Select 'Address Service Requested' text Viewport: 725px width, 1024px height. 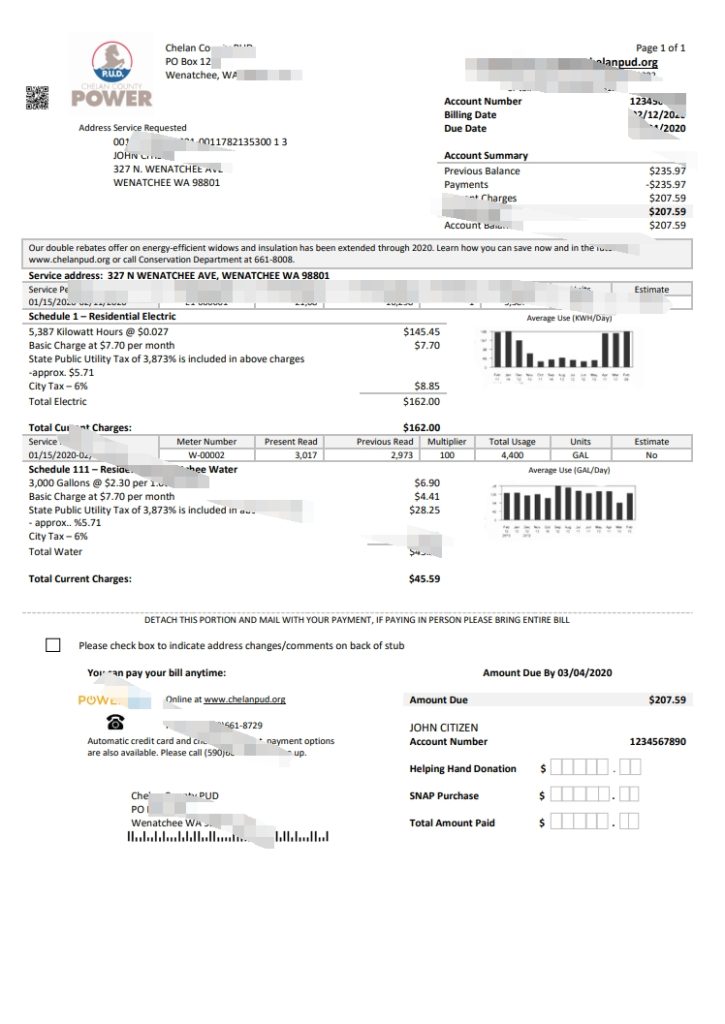click(x=133, y=127)
